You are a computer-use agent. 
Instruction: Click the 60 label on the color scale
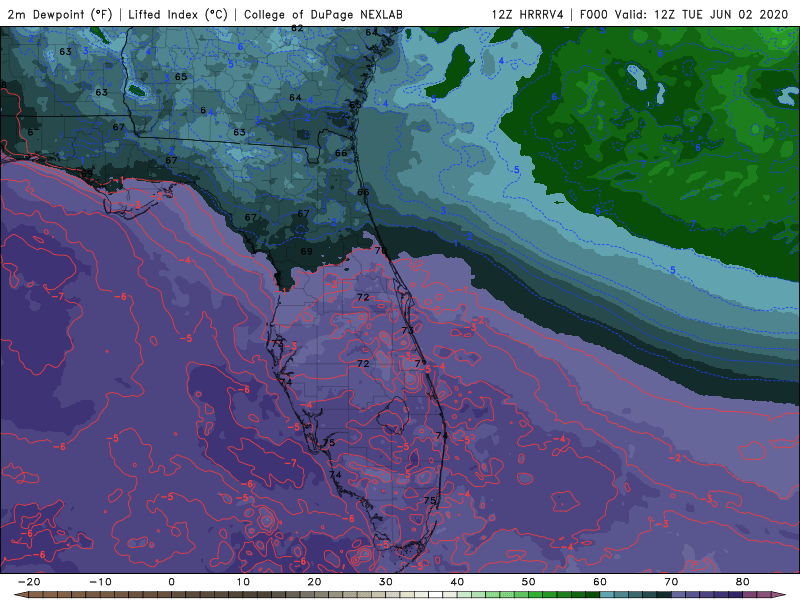tap(600, 582)
